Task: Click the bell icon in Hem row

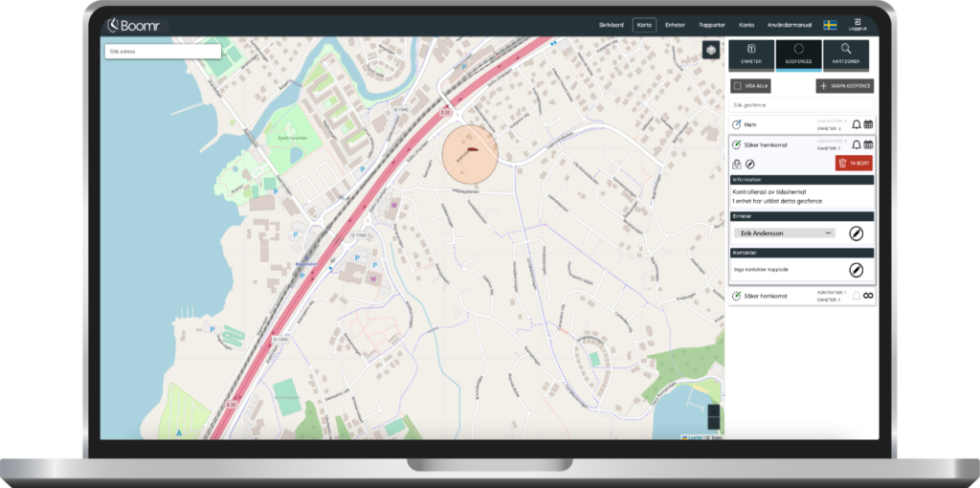Action: pos(856,124)
